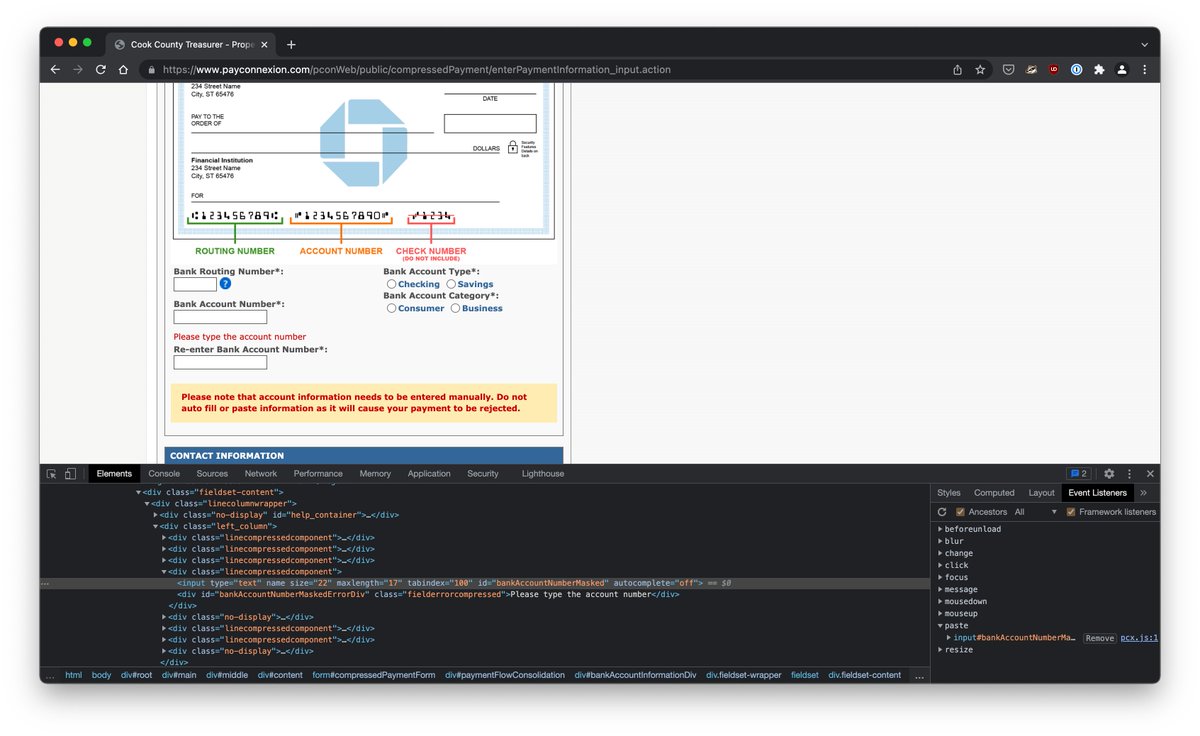Open the pcx.js:1 source link
1200x736 pixels.
pos(1138,638)
